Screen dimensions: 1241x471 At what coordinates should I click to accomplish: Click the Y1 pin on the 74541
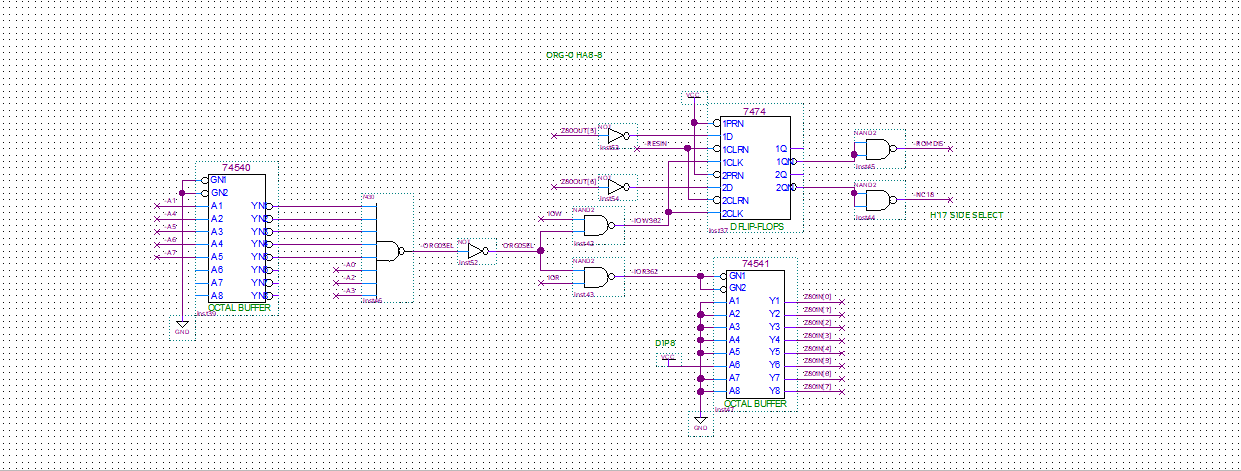[774, 301]
